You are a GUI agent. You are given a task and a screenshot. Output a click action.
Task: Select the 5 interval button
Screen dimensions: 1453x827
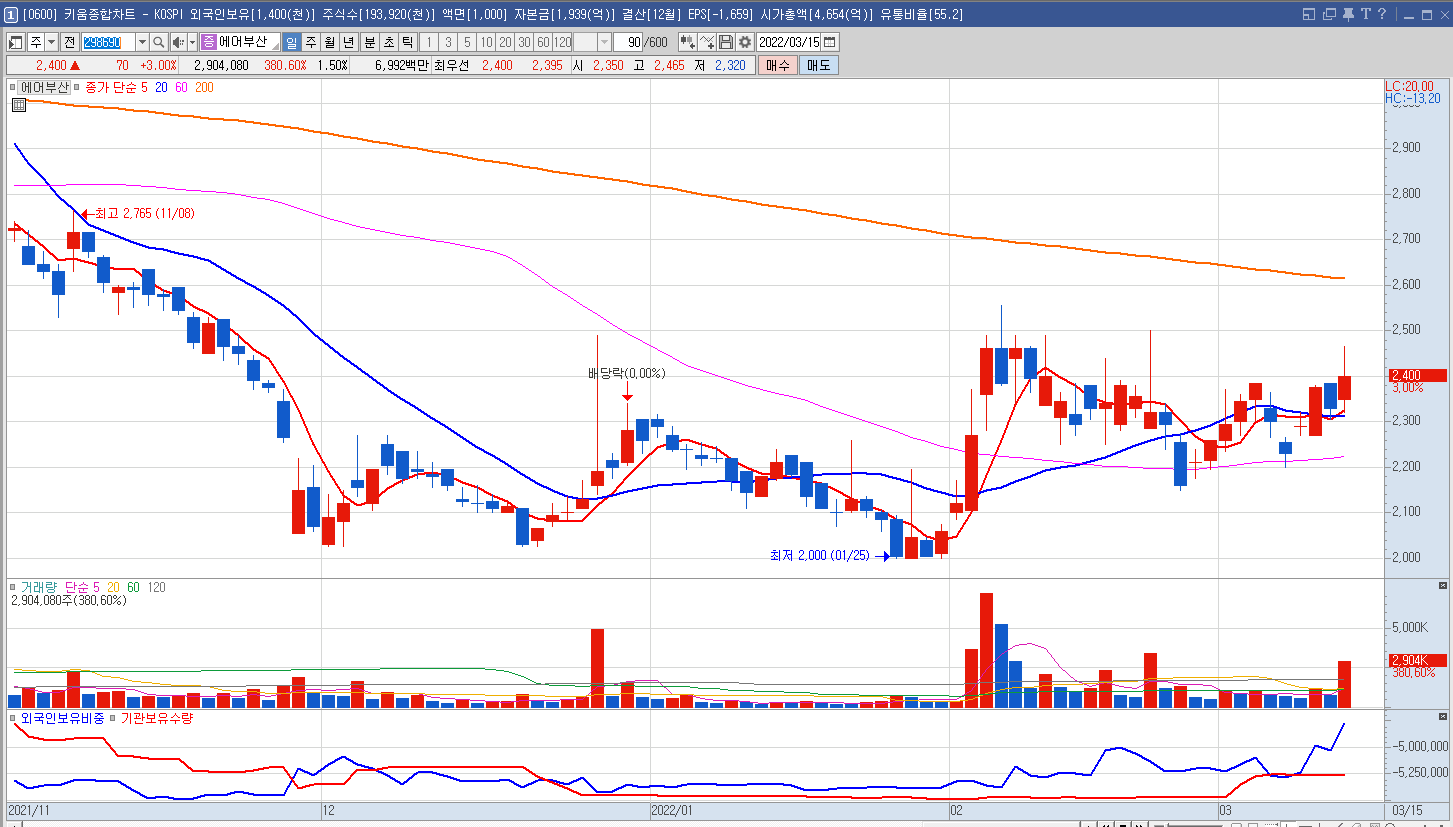click(x=467, y=42)
